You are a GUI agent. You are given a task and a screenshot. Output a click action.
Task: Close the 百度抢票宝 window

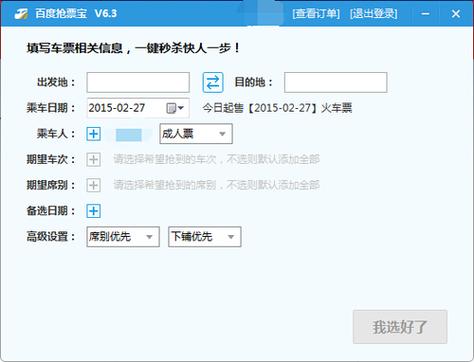tap(456, 14)
